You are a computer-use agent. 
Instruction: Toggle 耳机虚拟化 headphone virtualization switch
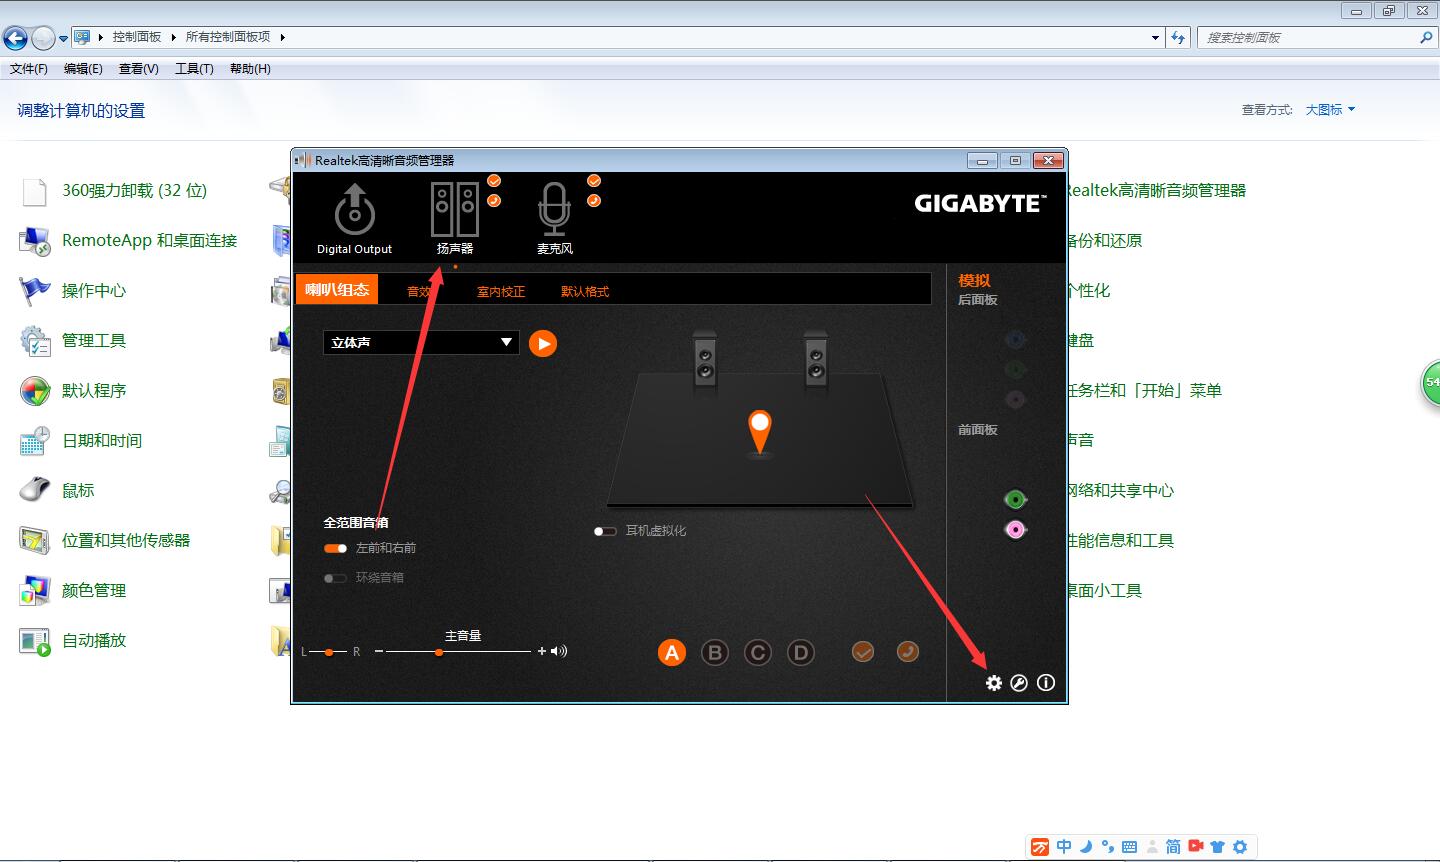tap(605, 531)
